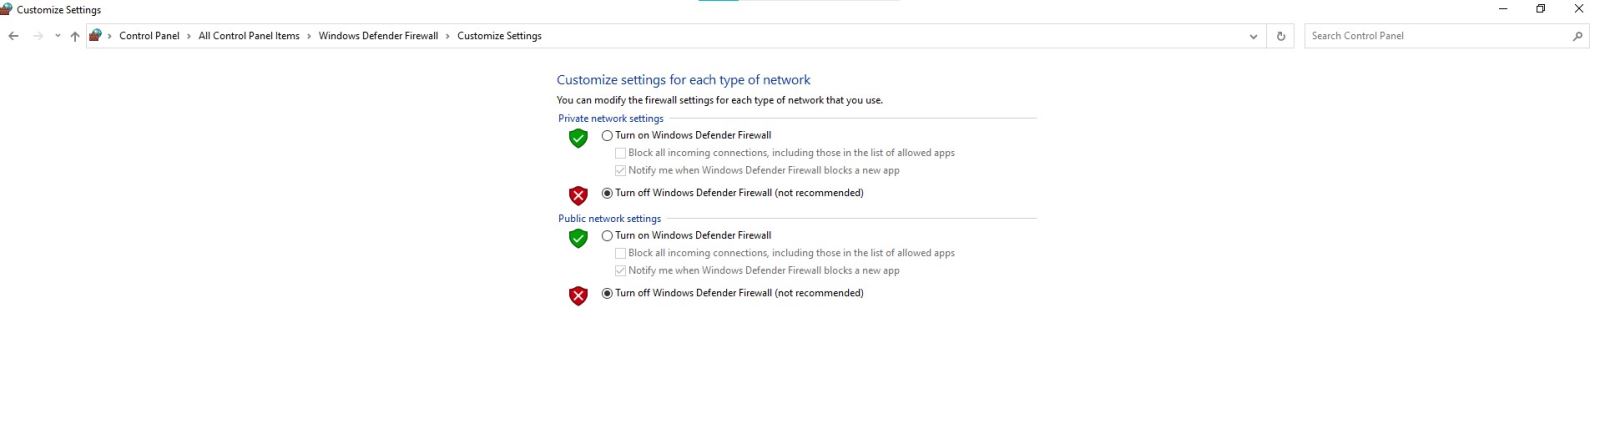Select Turn off Firewall for Private network

click(x=607, y=194)
